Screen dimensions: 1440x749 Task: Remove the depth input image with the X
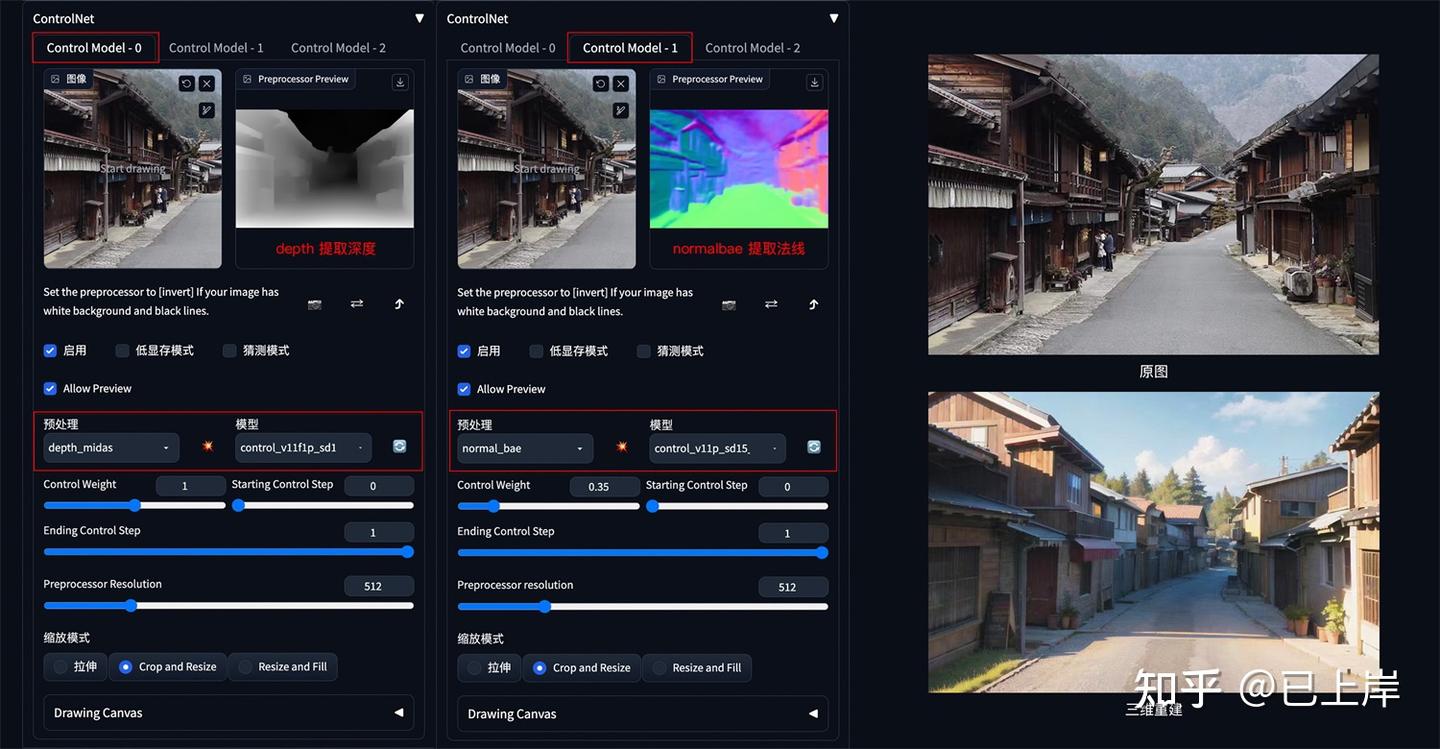207,83
